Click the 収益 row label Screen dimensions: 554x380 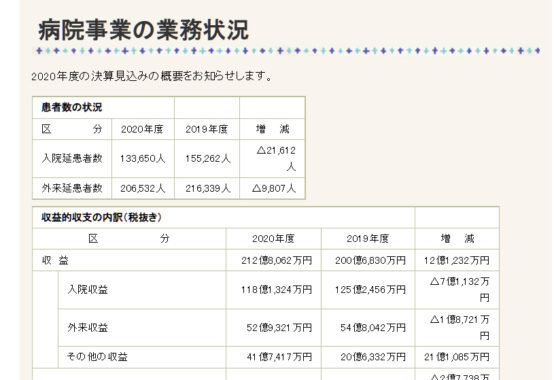[55, 261]
